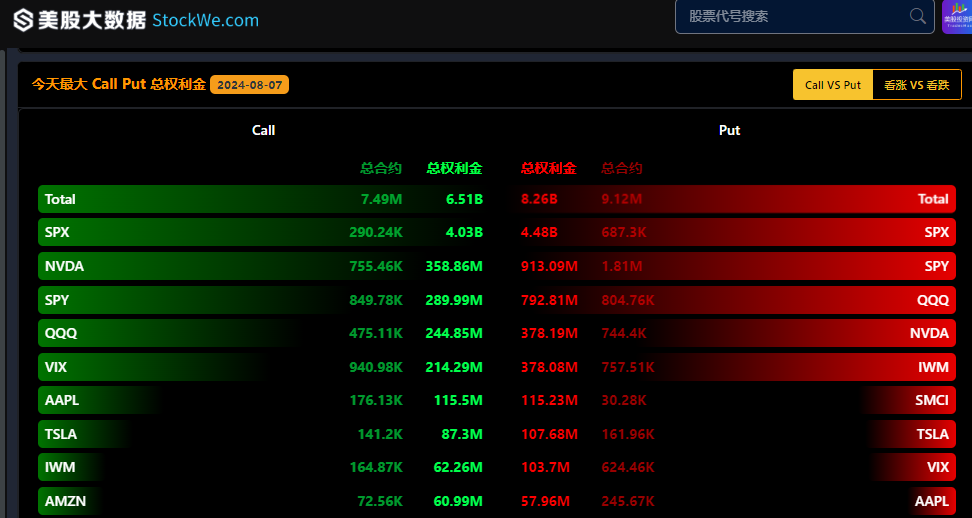Click the StockWe logo icon

(x=23, y=20)
